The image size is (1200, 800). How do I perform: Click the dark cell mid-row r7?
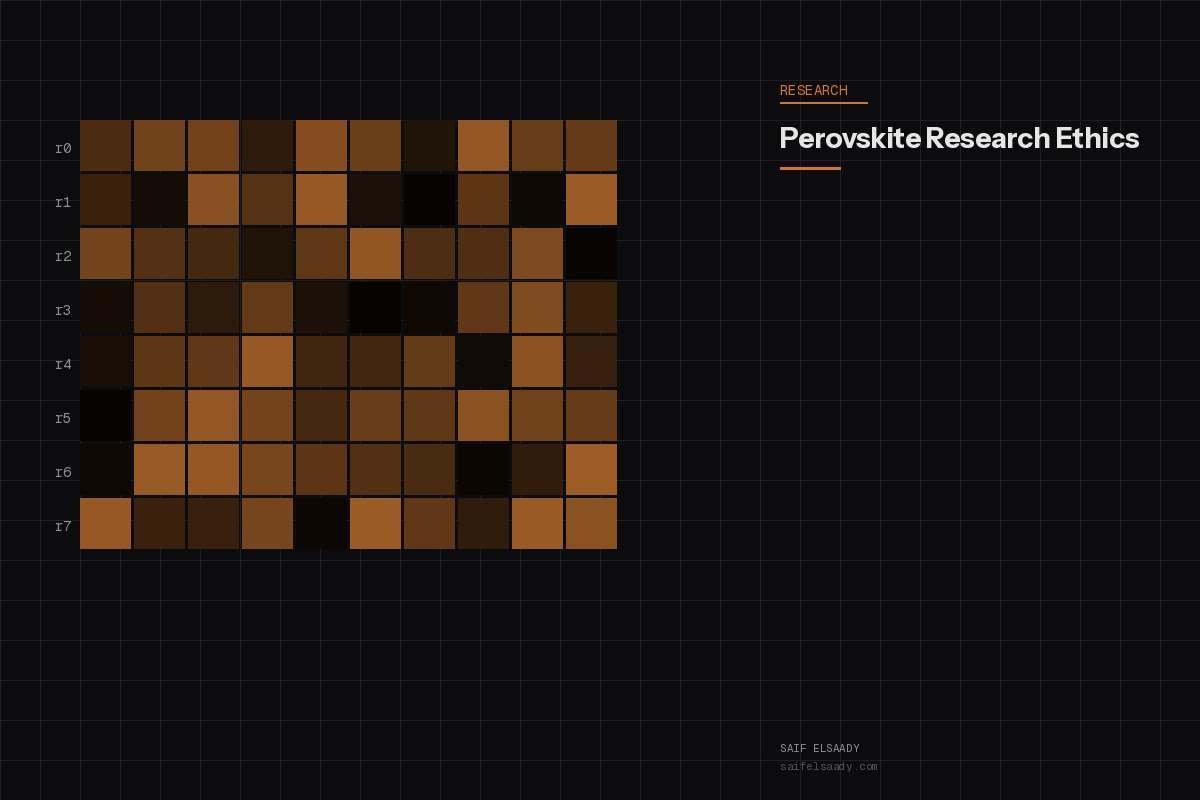[x=321, y=523]
